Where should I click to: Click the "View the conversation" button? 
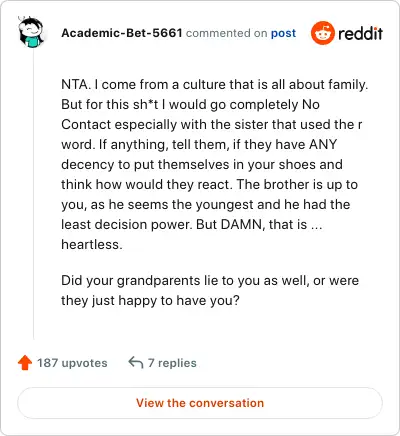[x=200, y=403]
